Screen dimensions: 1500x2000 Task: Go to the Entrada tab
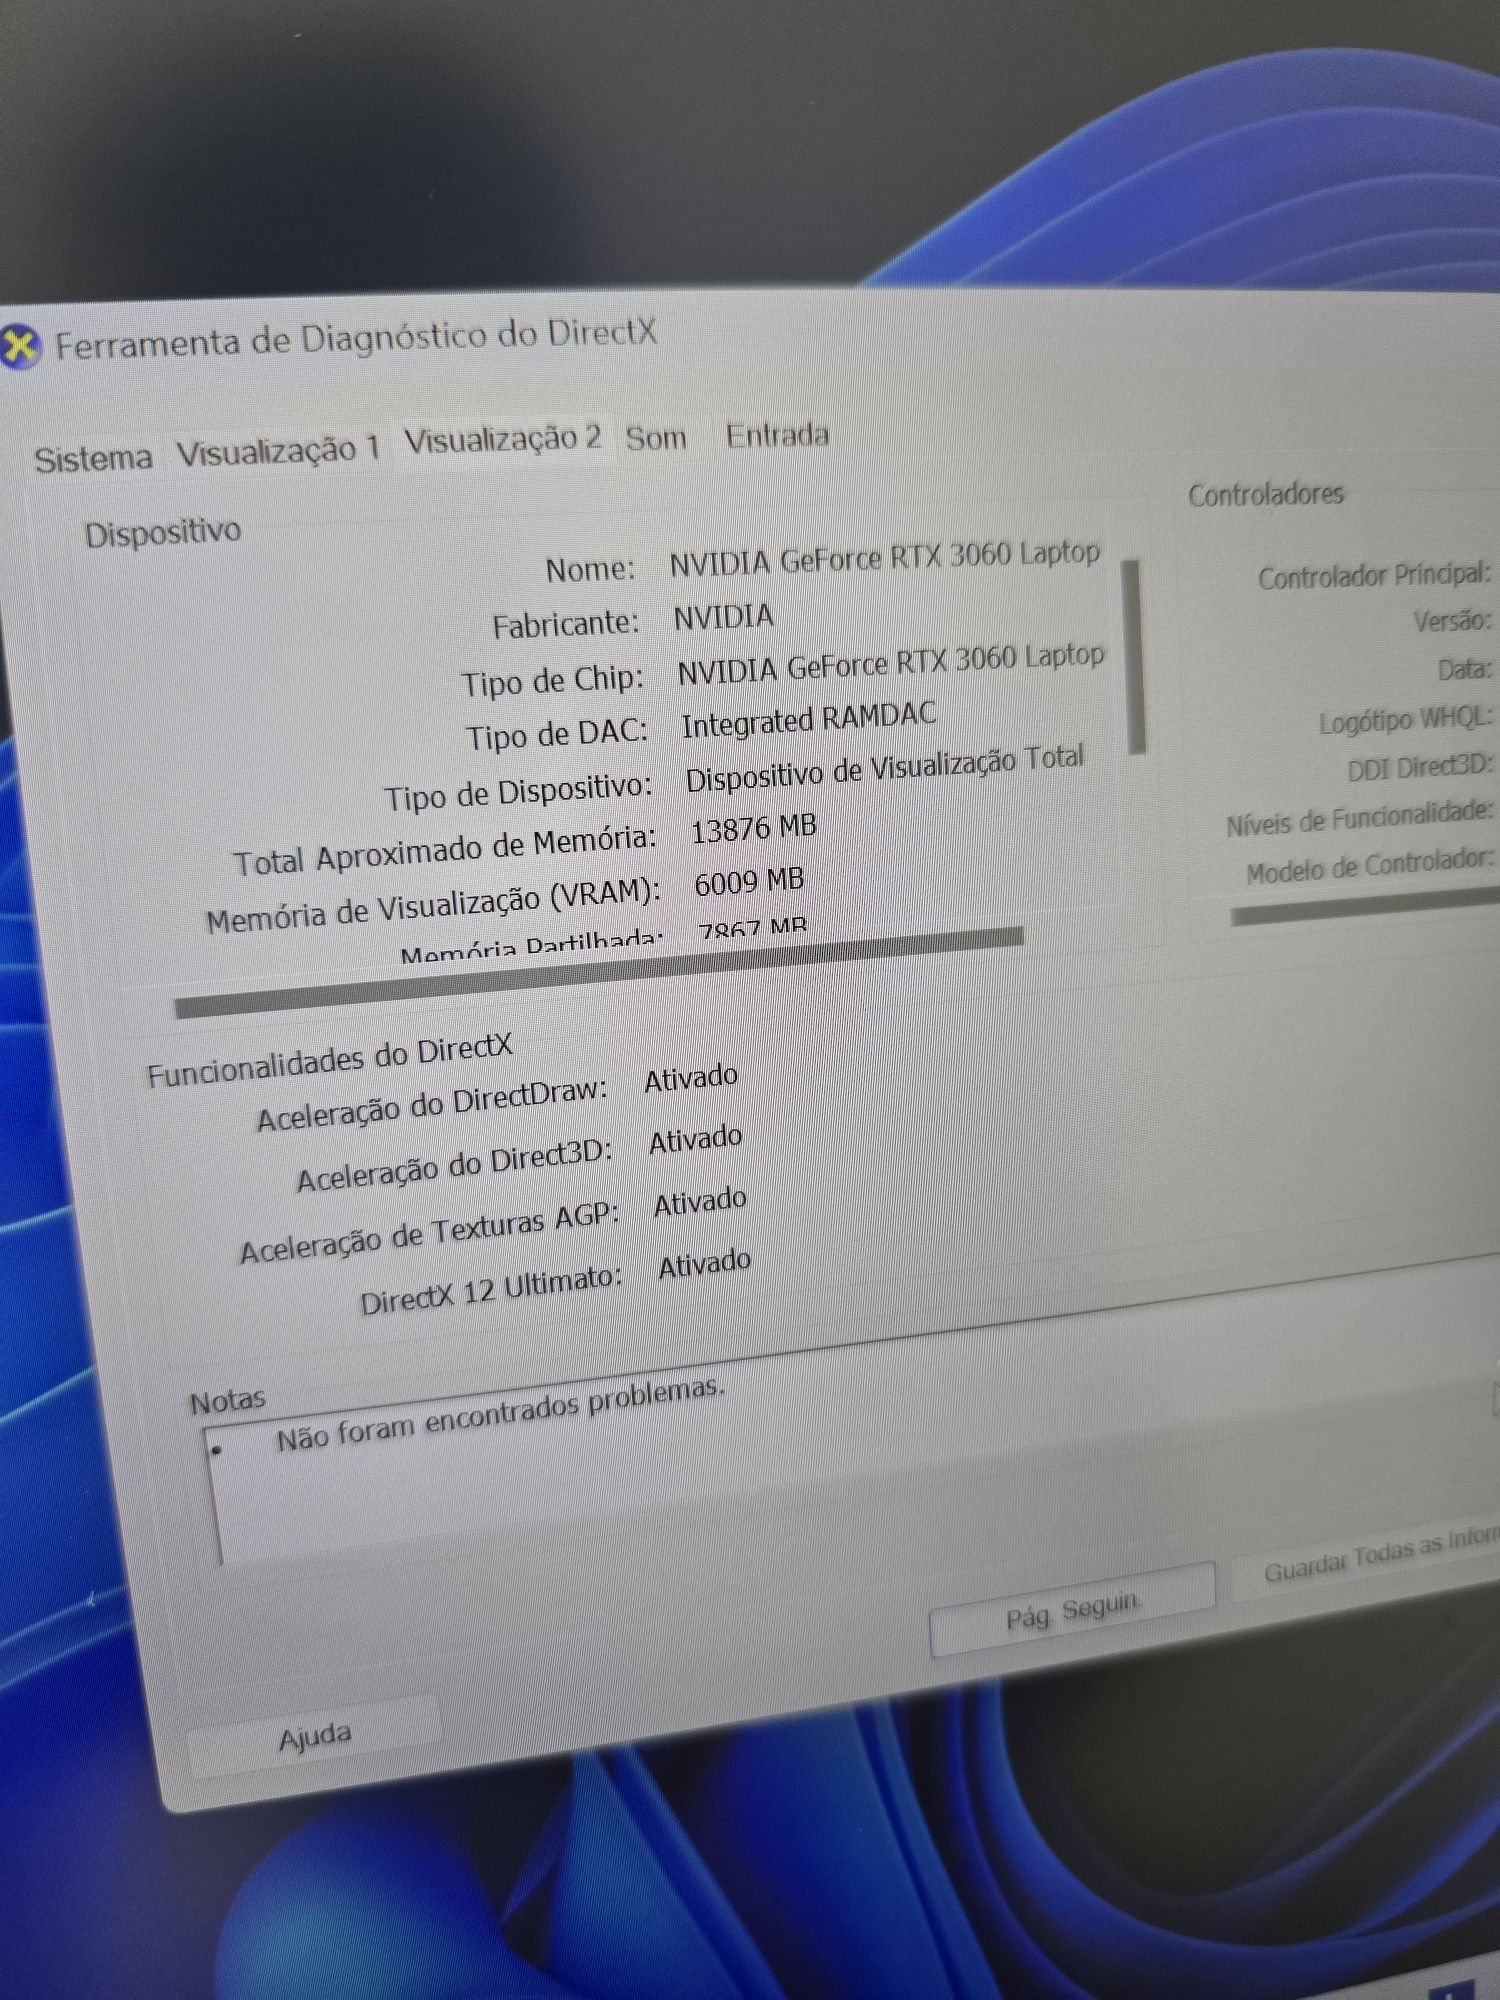point(777,435)
